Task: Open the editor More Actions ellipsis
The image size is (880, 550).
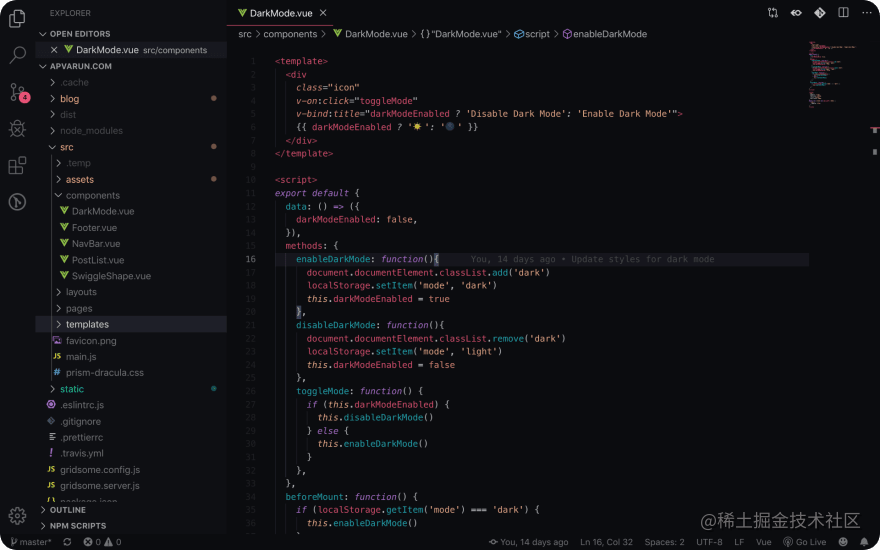Action: pyautogui.click(x=867, y=13)
